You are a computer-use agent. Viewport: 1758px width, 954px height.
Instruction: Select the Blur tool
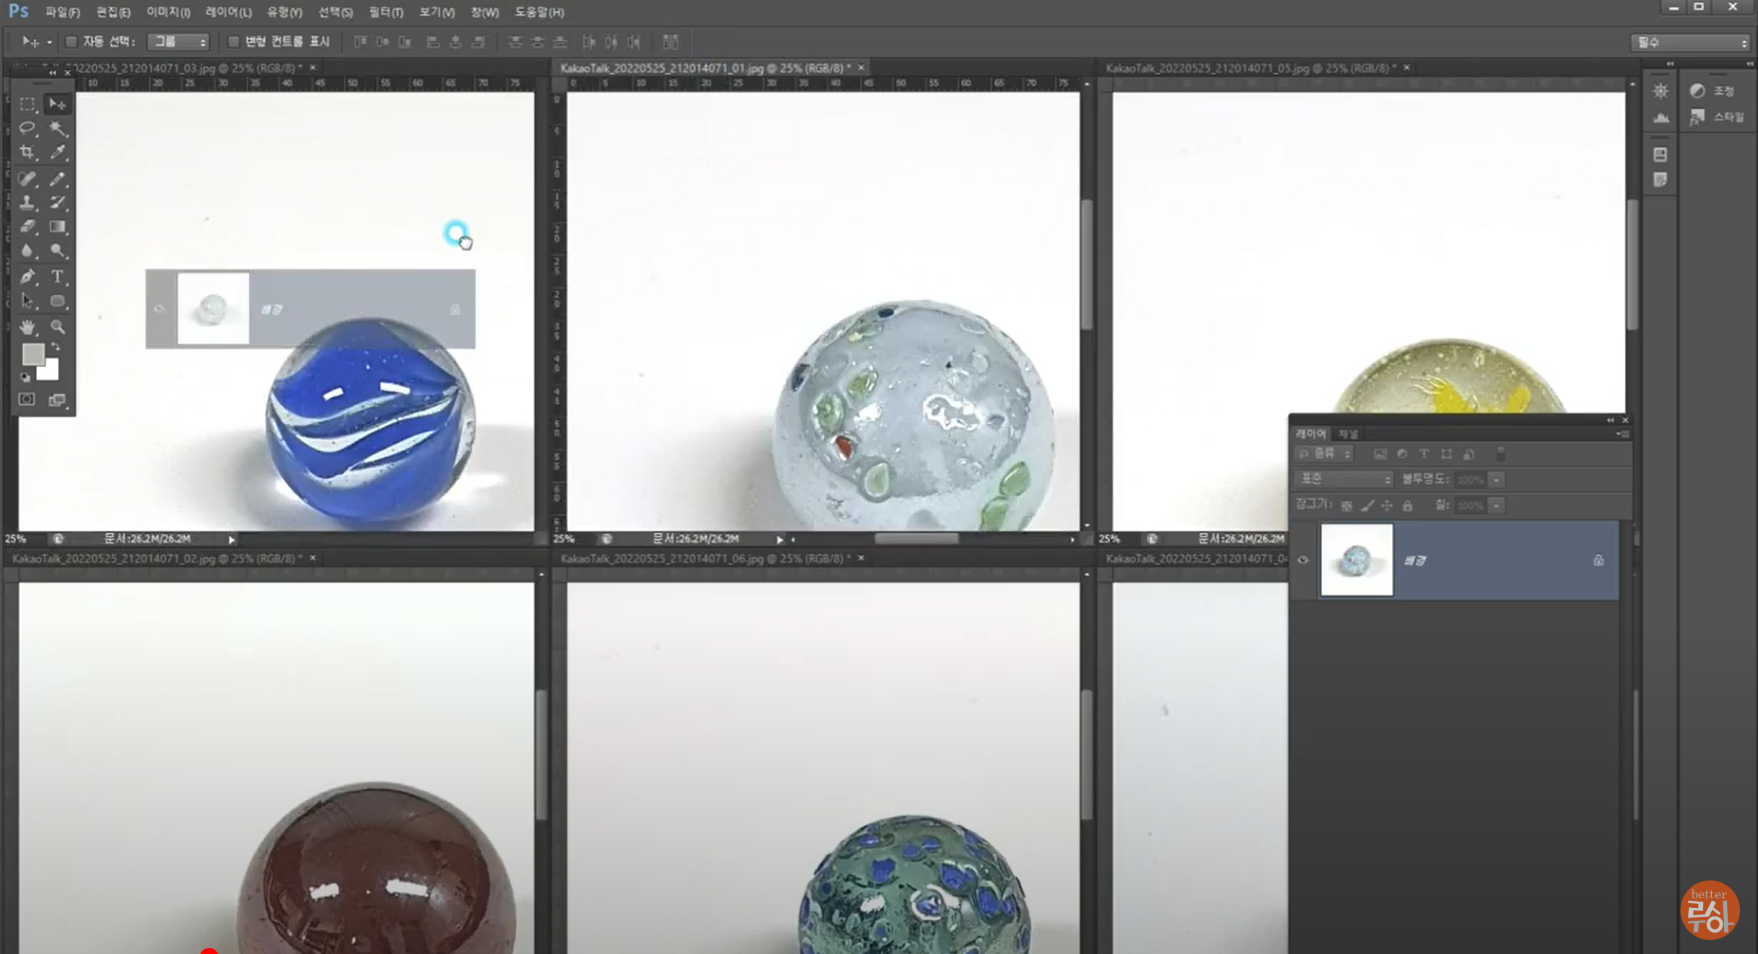(x=27, y=251)
